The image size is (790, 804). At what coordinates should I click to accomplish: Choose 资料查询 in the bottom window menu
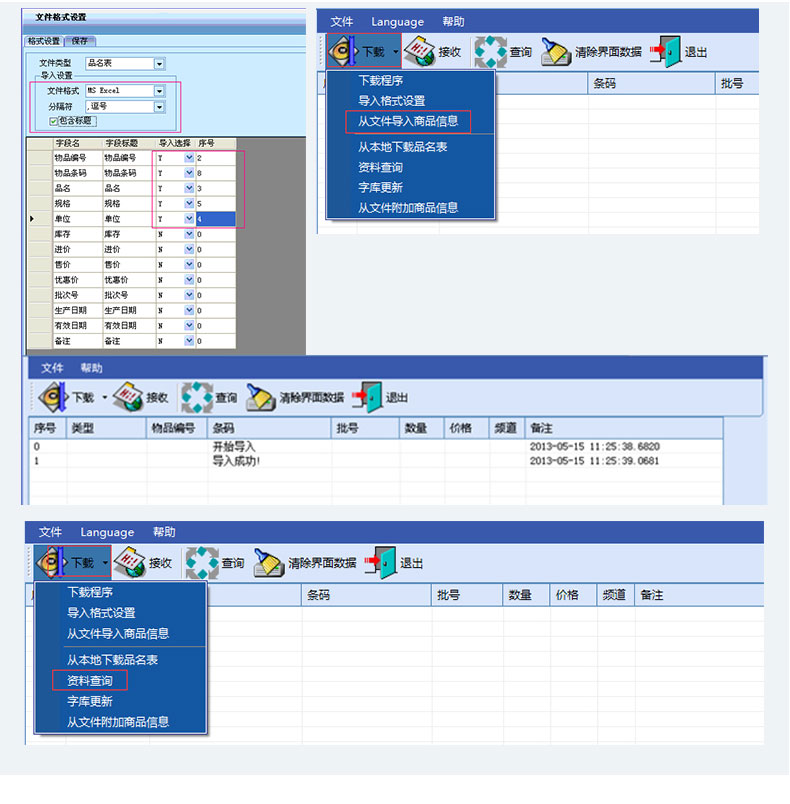90,680
